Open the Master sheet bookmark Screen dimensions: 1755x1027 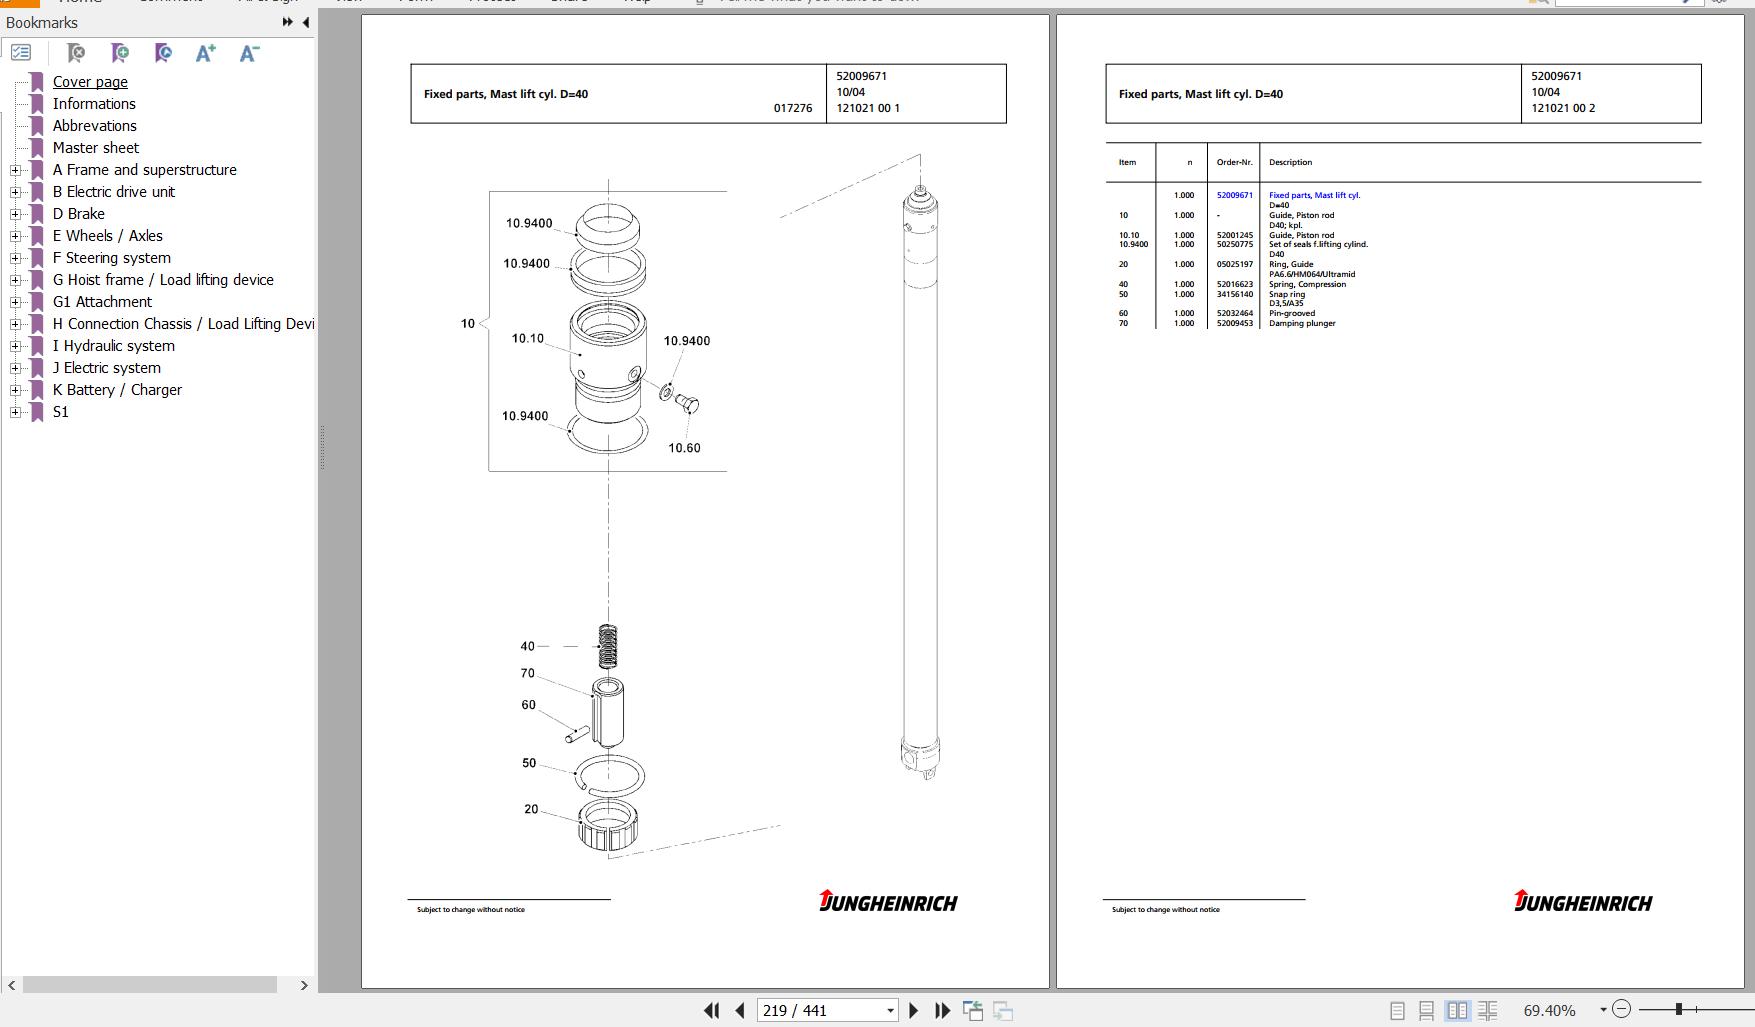point(96,148)
